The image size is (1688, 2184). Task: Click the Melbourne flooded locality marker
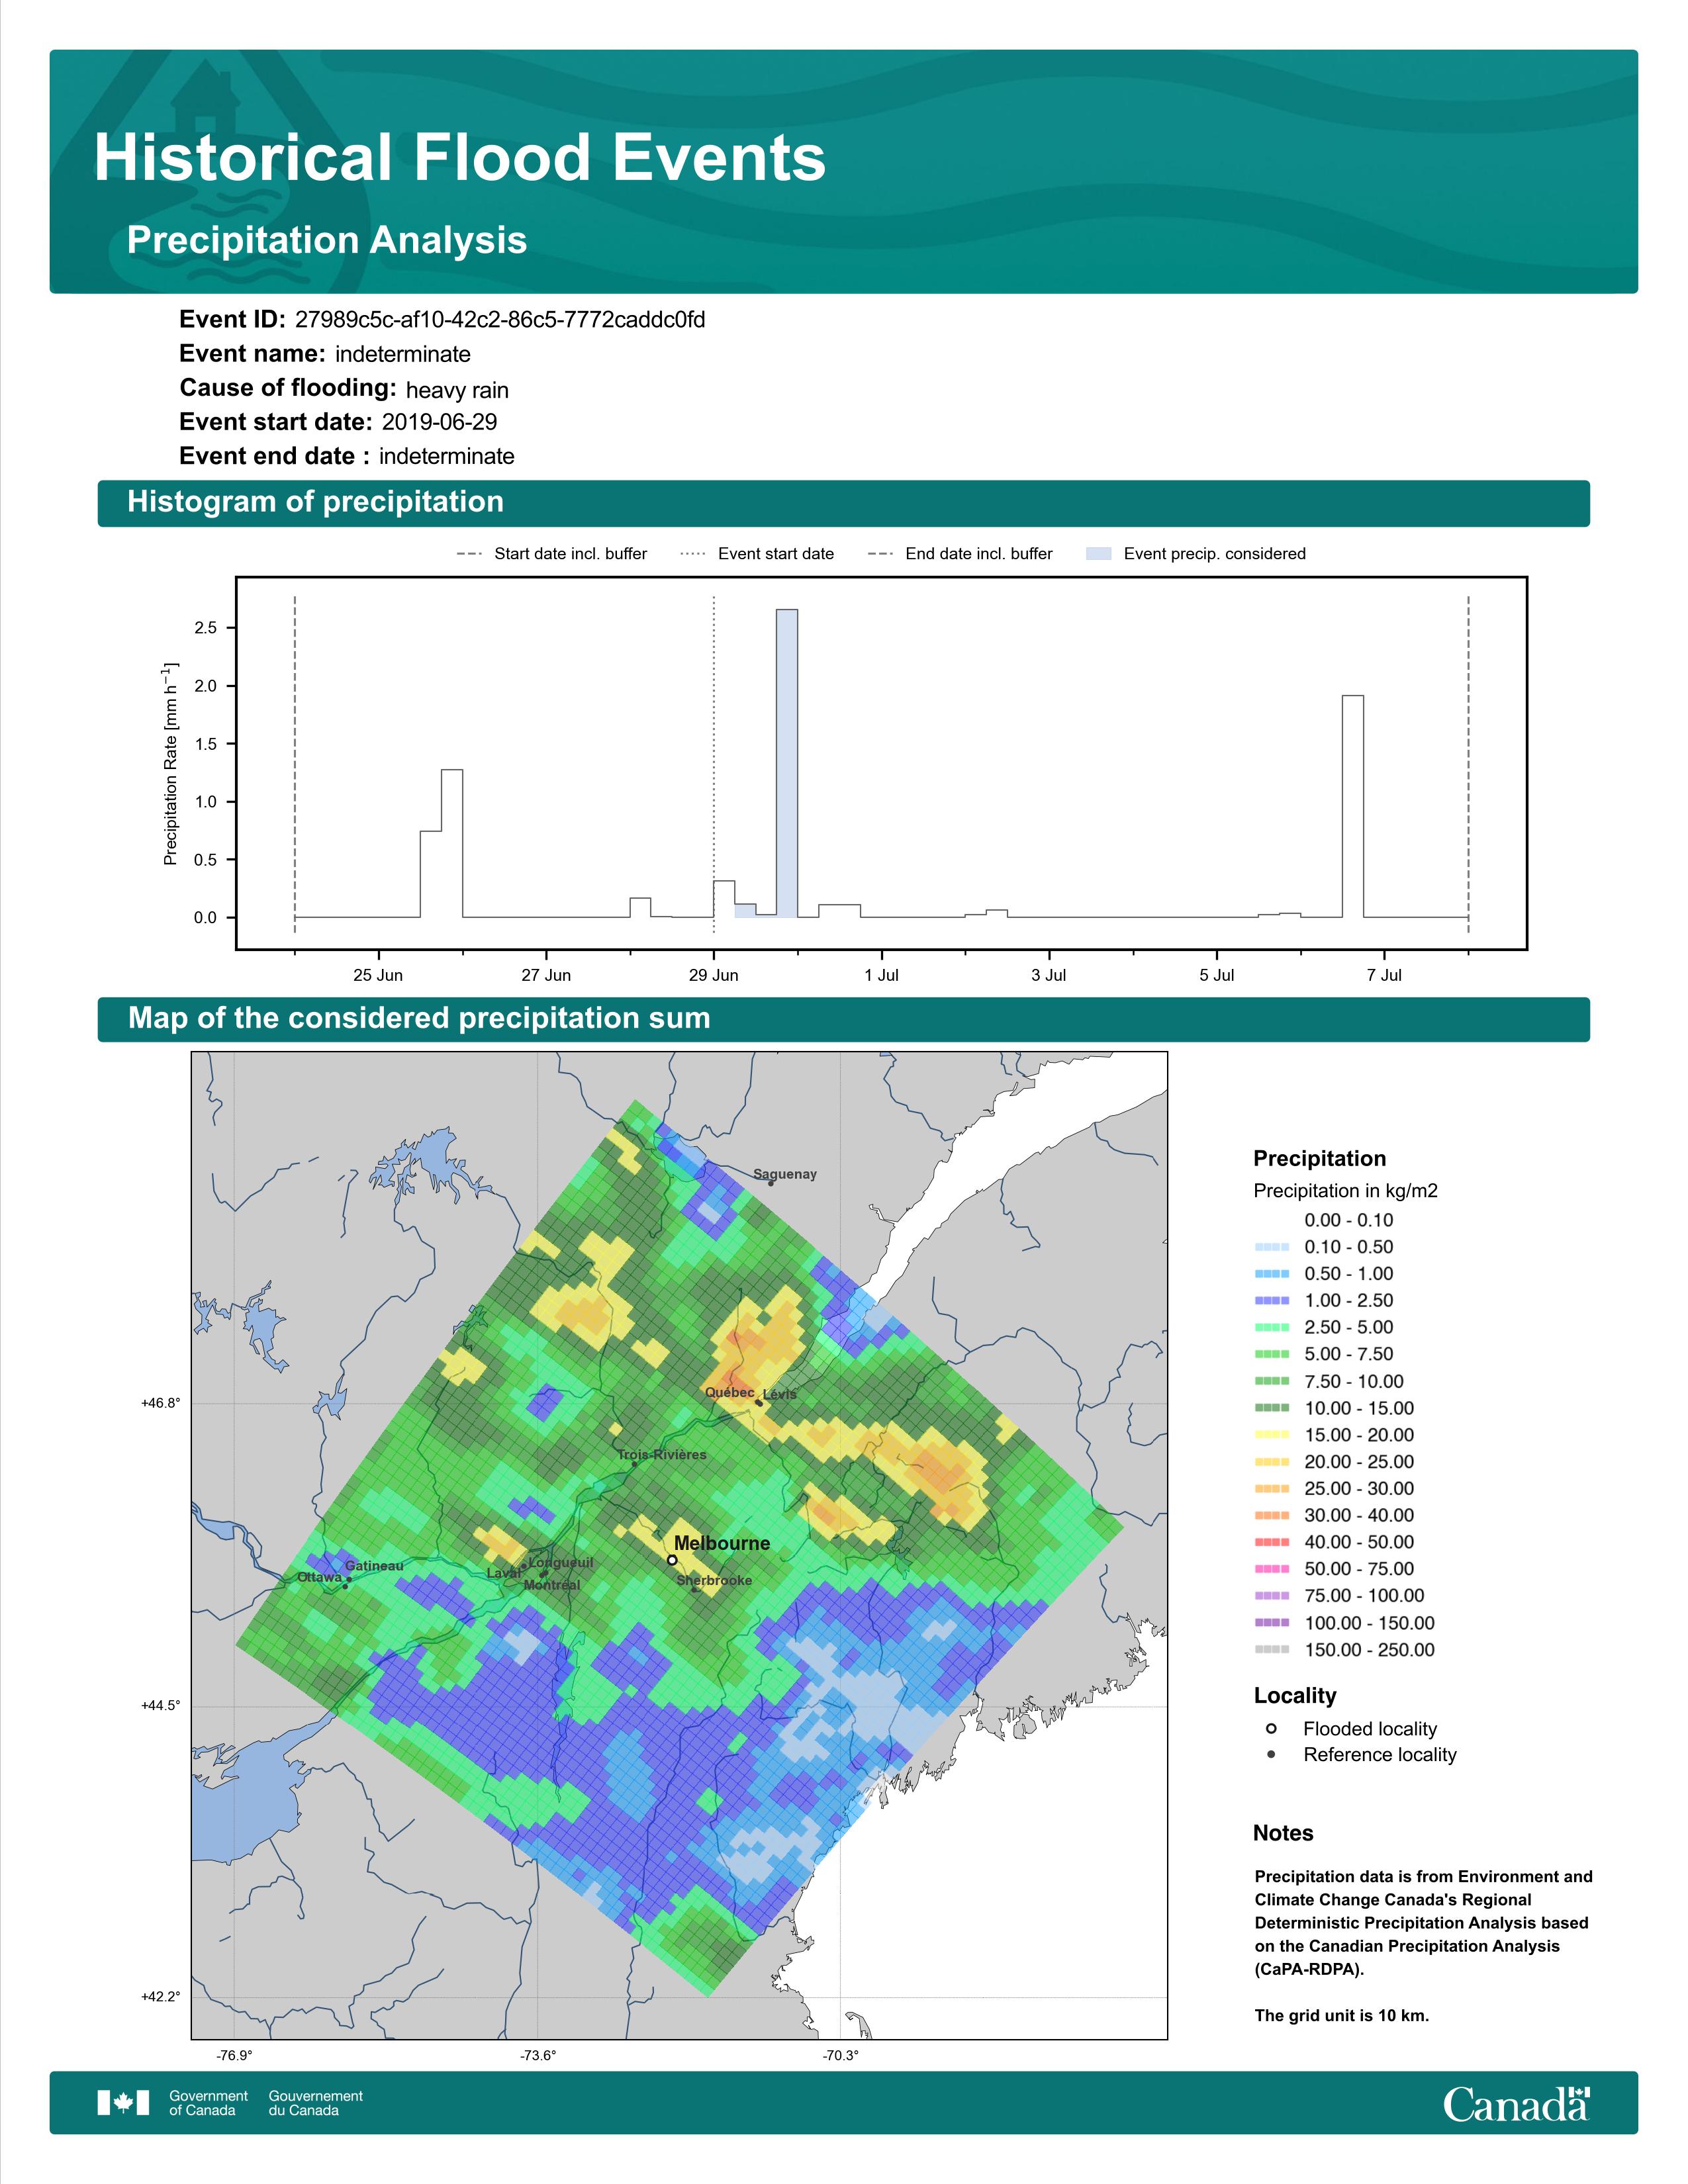click(672, 1559)
